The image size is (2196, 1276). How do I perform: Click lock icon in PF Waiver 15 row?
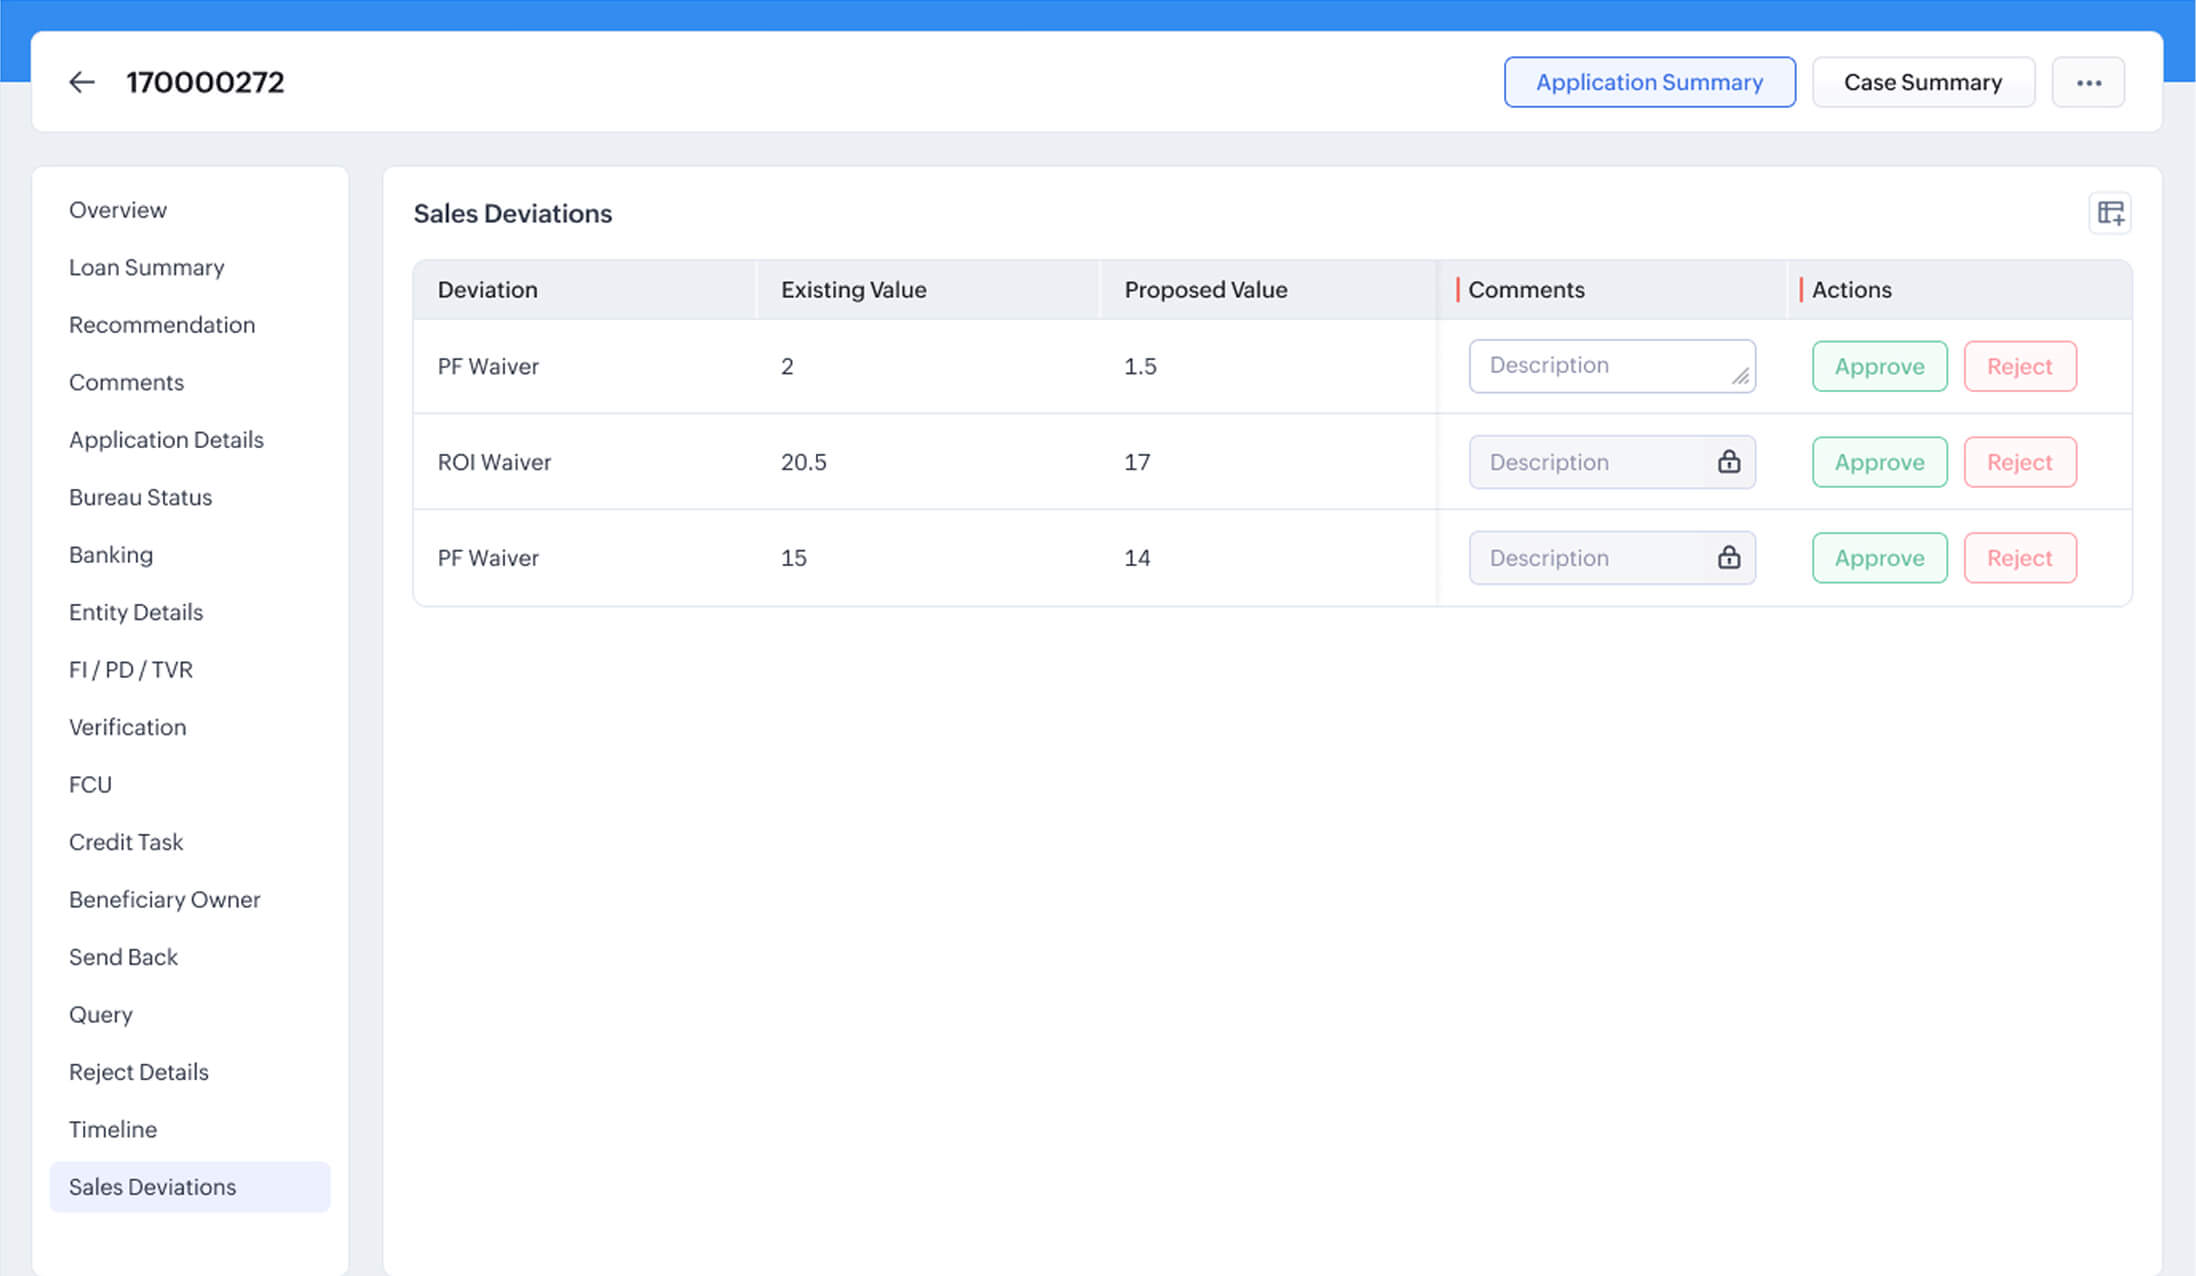pos(1729,558)
